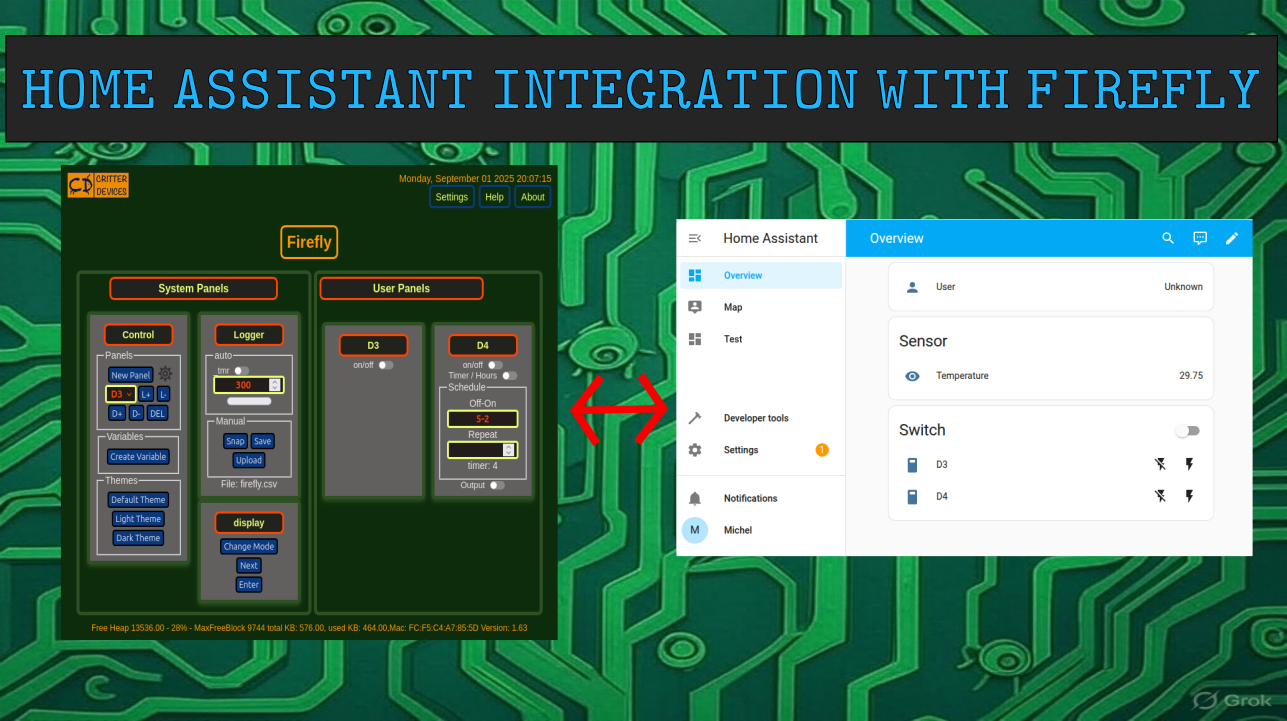Click the D+ button
The width and height of the screenshot is (1287, 721).
tap(117, 413)
